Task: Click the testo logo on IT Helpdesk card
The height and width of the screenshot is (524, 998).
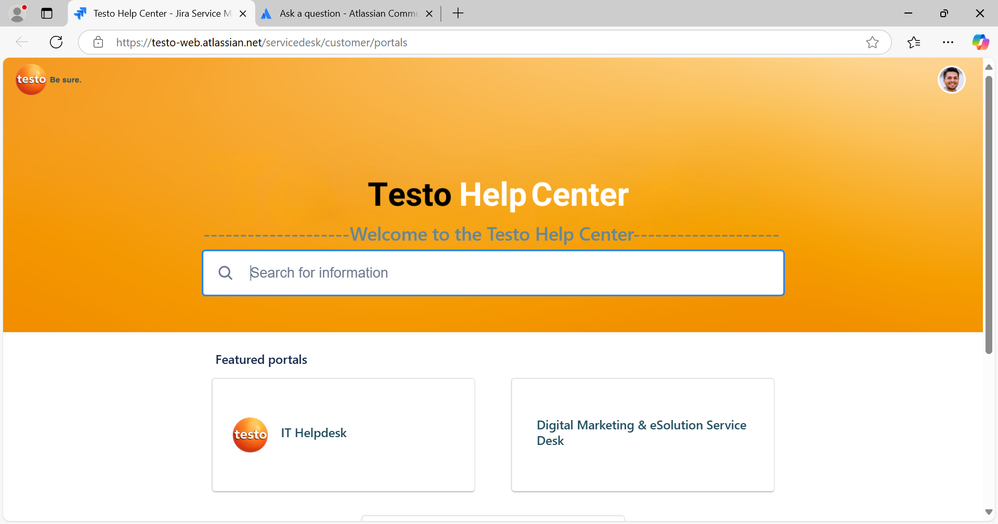Action: (250, 435)
